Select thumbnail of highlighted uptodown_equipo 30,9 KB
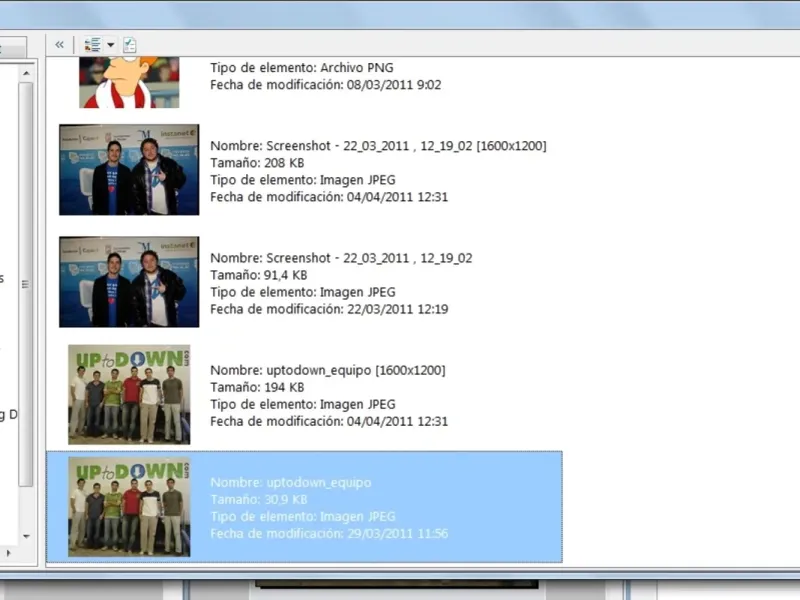 (129, 507)
